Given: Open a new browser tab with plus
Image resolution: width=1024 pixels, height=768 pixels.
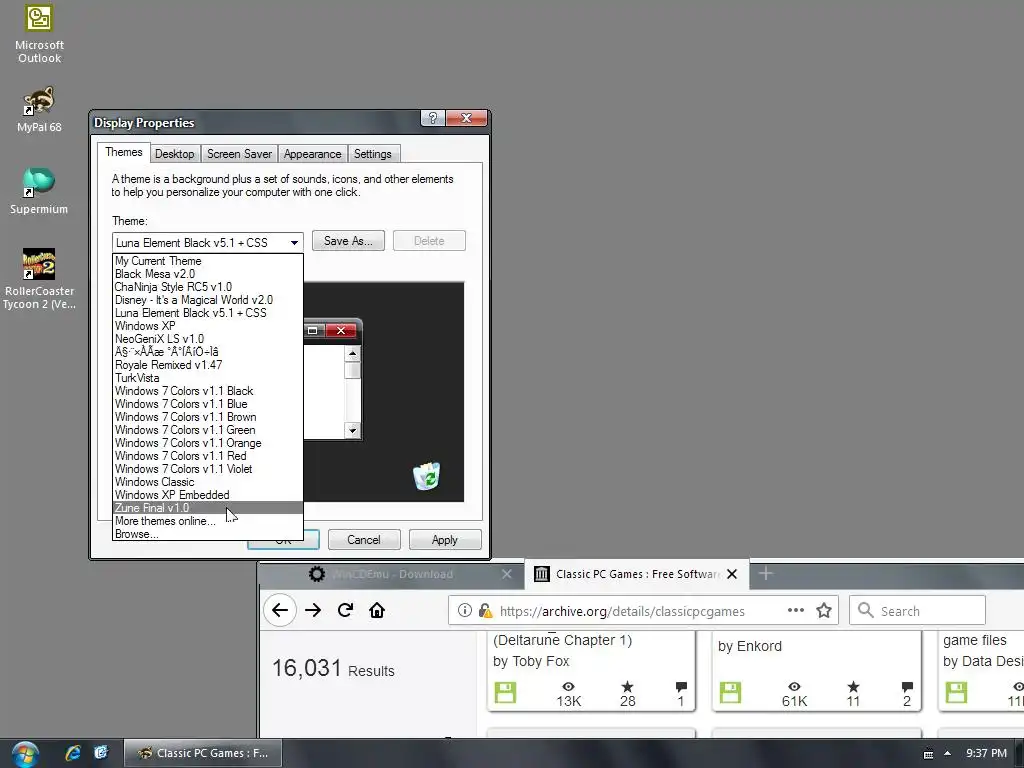Looking at the screenshot, I should (766, 574).
